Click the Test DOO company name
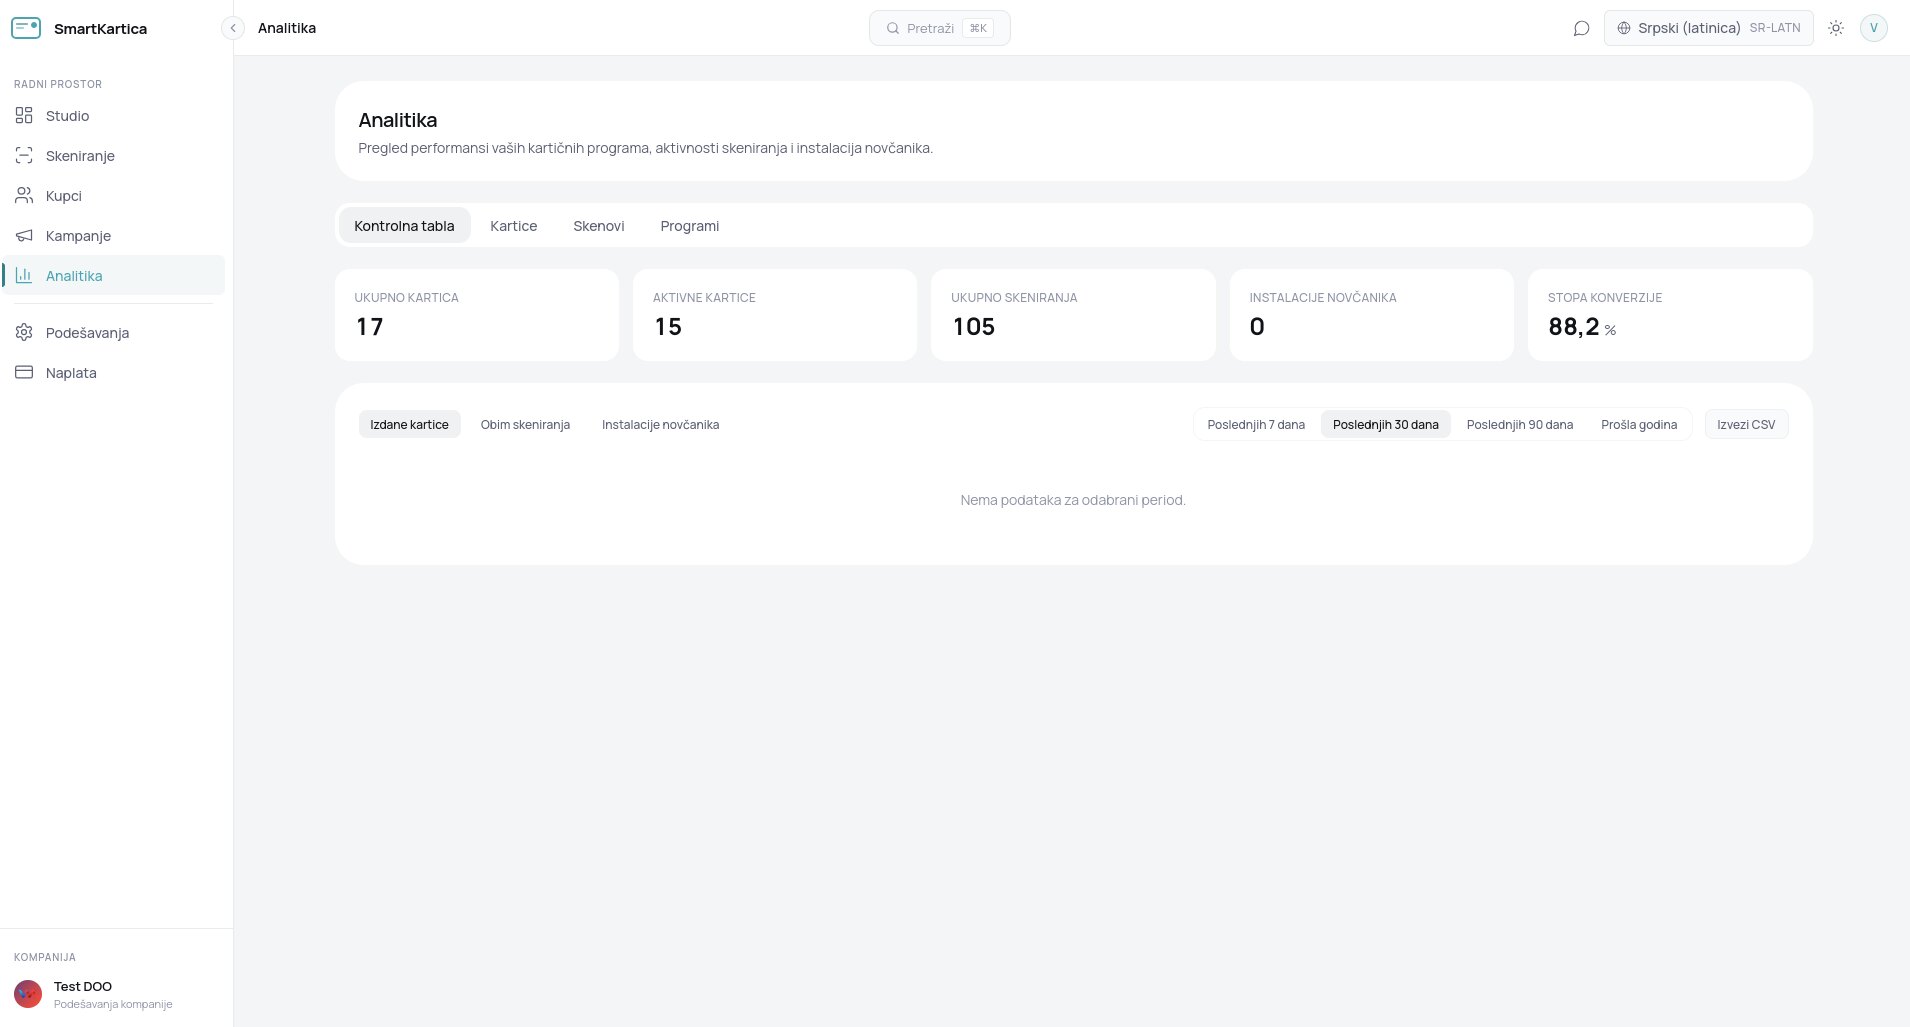 click(x=83, y=986)
